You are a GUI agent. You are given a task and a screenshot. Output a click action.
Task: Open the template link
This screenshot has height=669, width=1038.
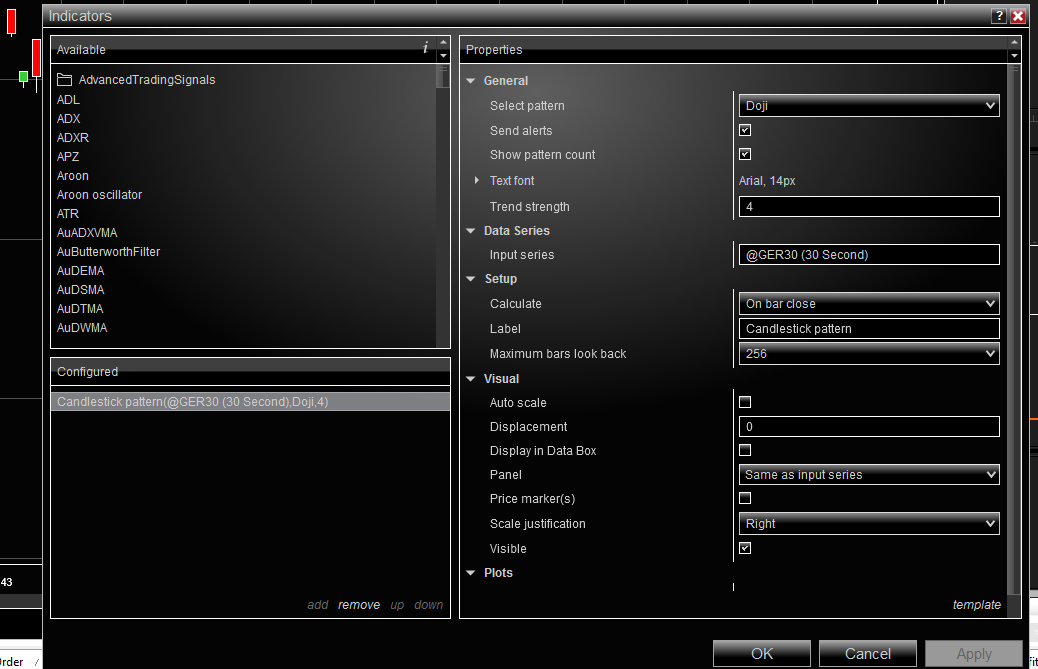point(976,605)
